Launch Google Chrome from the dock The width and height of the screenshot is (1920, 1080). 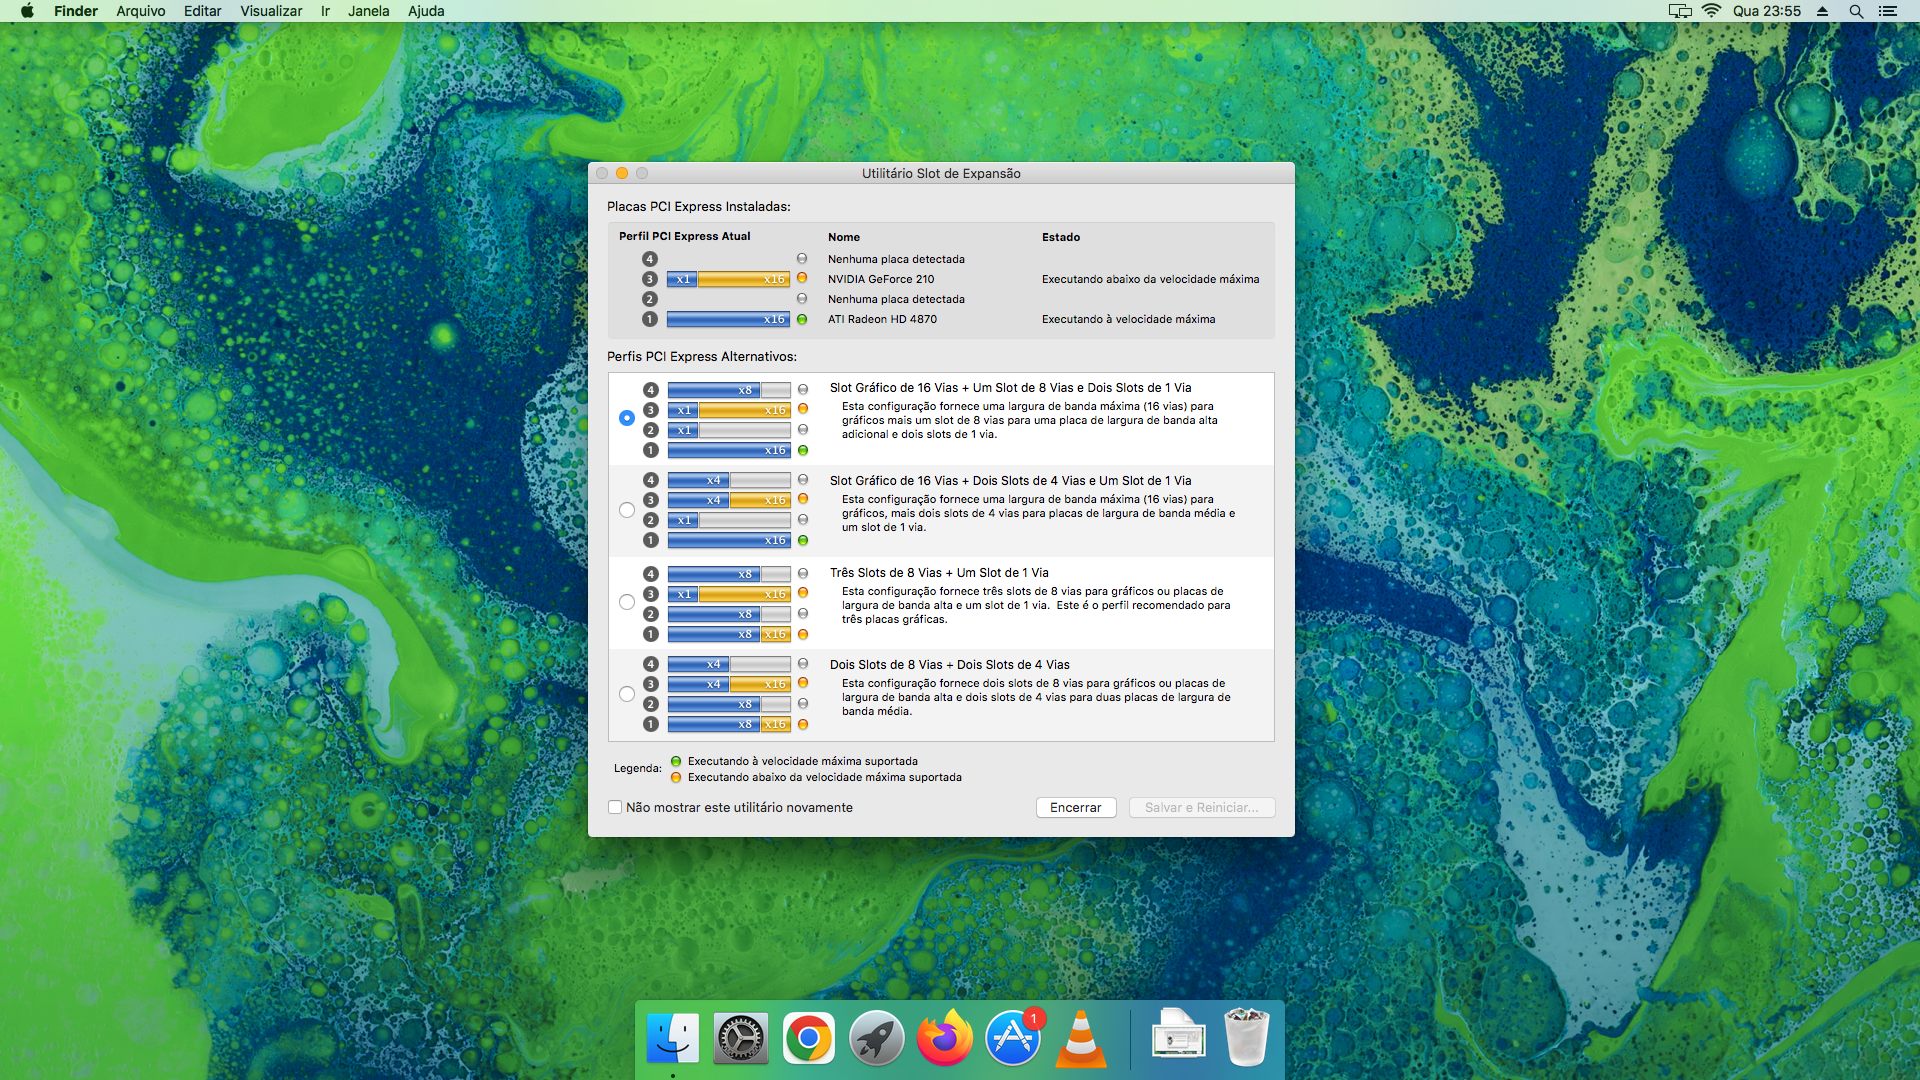click(808, 1038)
